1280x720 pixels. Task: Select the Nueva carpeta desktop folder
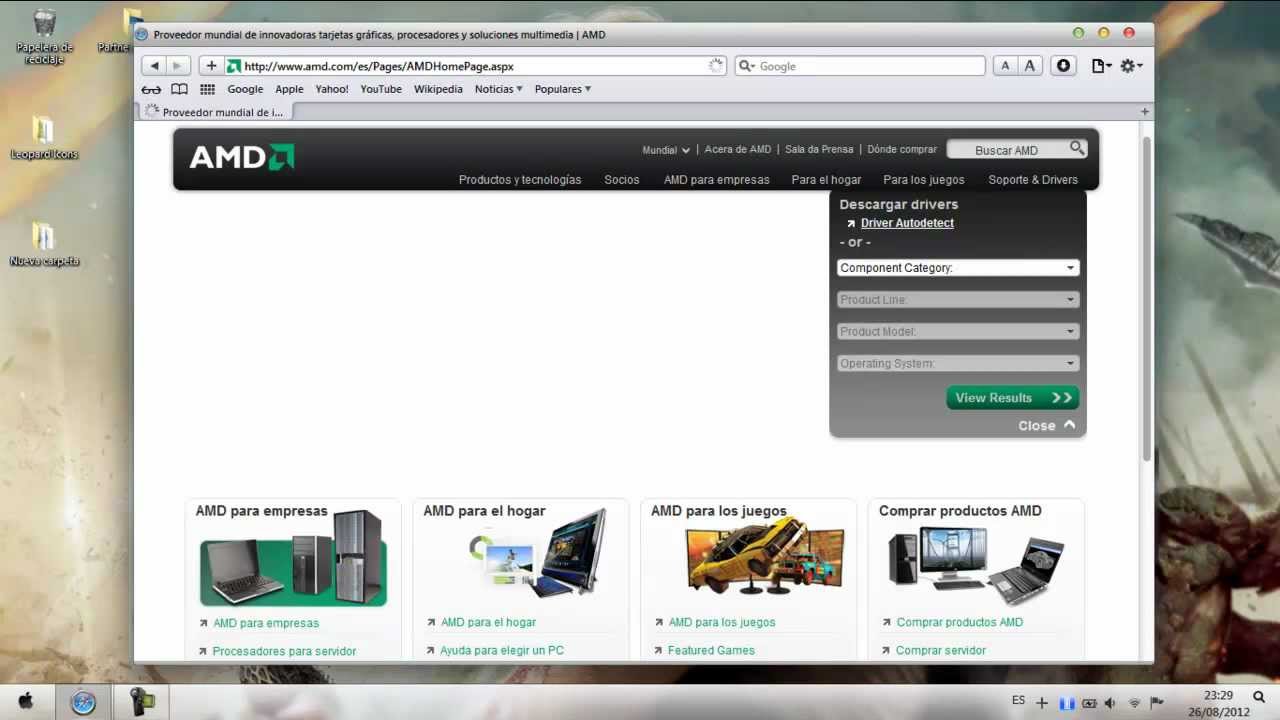(43, 245)
